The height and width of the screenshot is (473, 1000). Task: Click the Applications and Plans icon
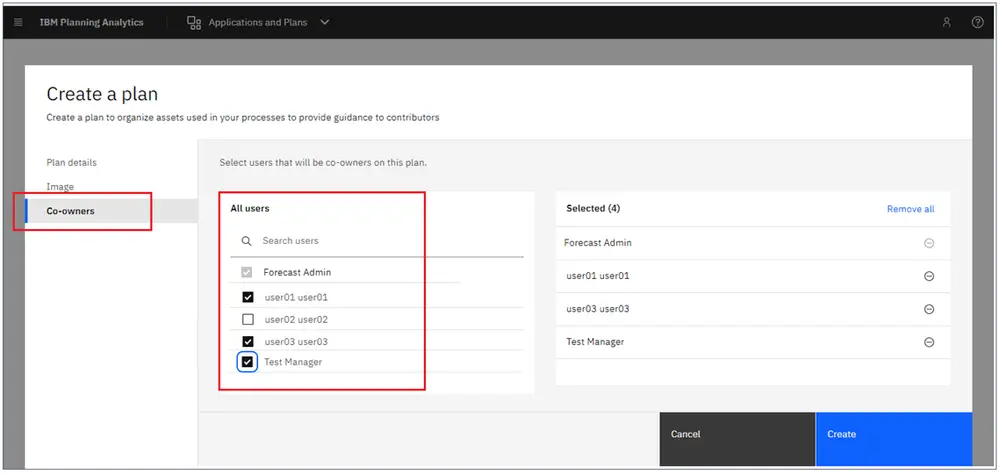(194, 22)
